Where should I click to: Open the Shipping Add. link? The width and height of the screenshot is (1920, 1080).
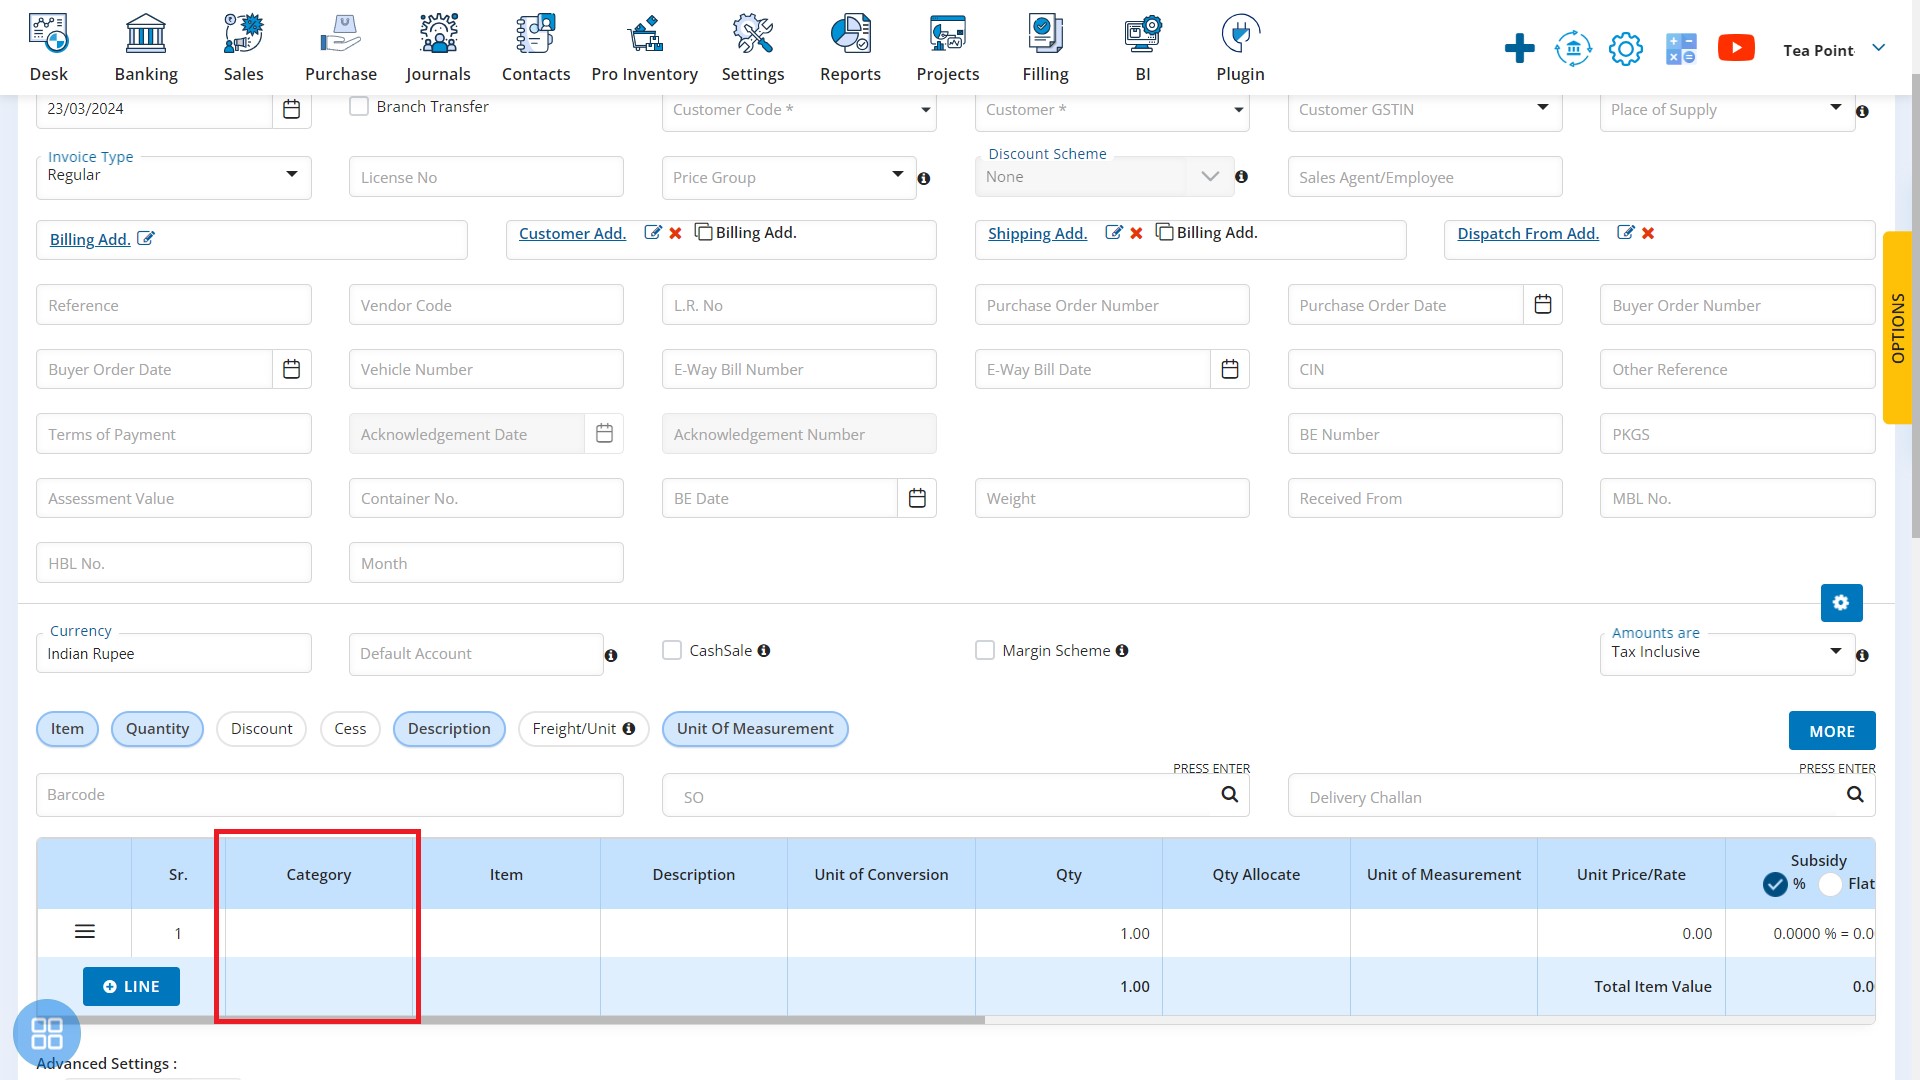pos(1037,233)
